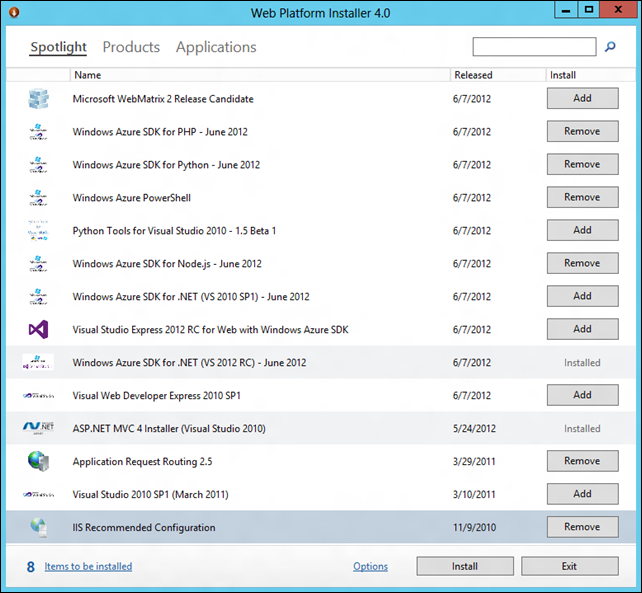Click the 5/24/2012 release date
Screen dimensions: 642x593
(474, 428)
